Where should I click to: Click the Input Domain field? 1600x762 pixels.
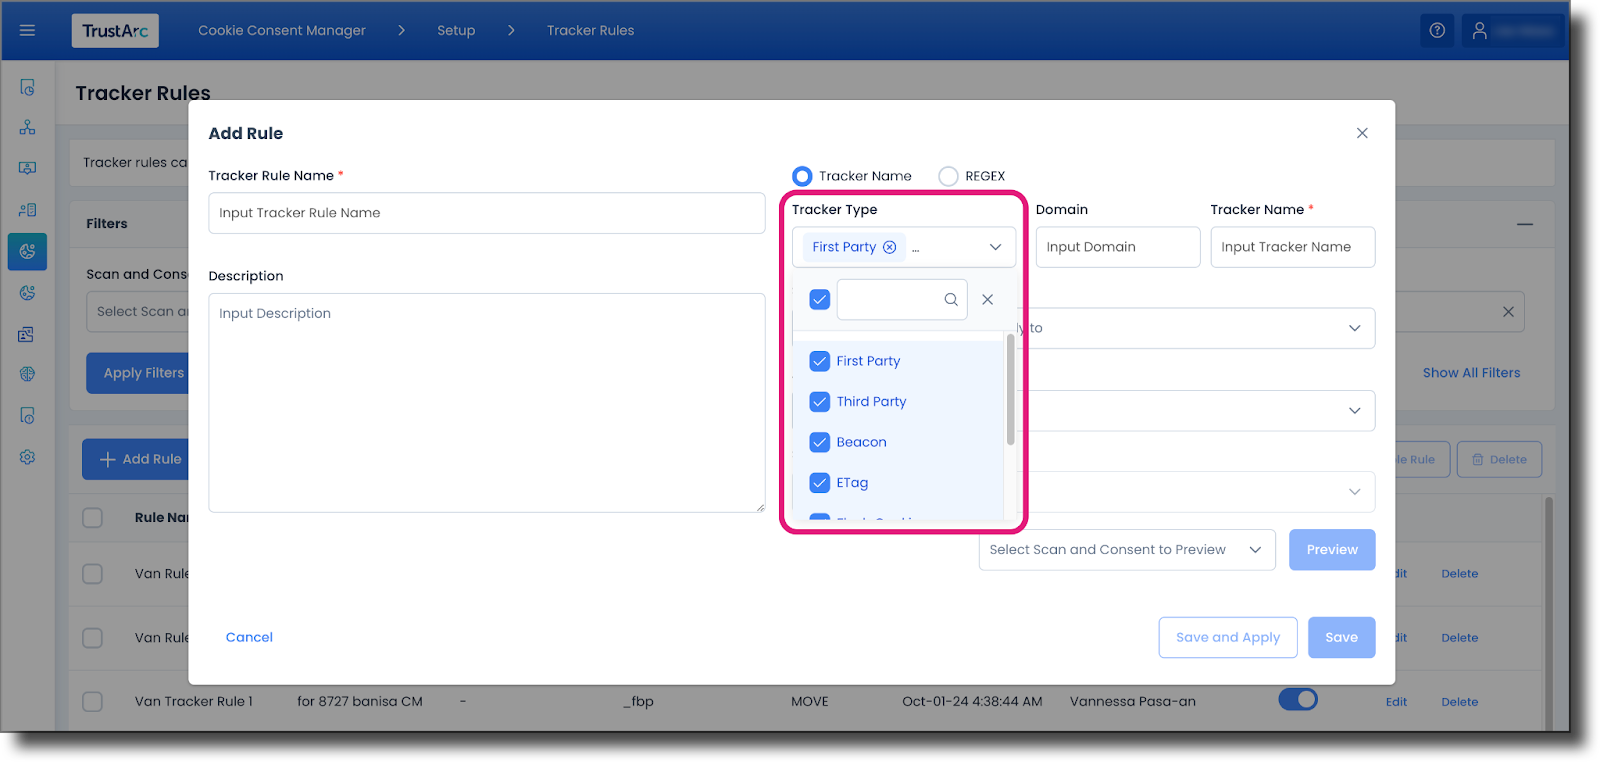click(1118, 247)
